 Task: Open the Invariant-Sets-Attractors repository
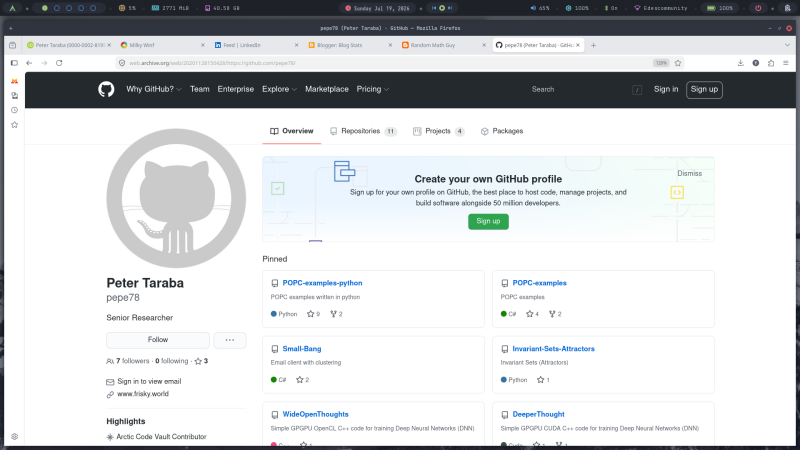coord(553,349)
